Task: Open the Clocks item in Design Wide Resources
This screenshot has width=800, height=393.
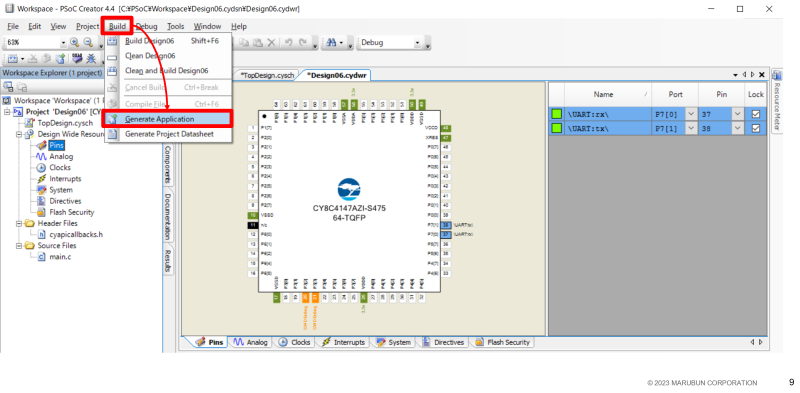Action: 60,167
